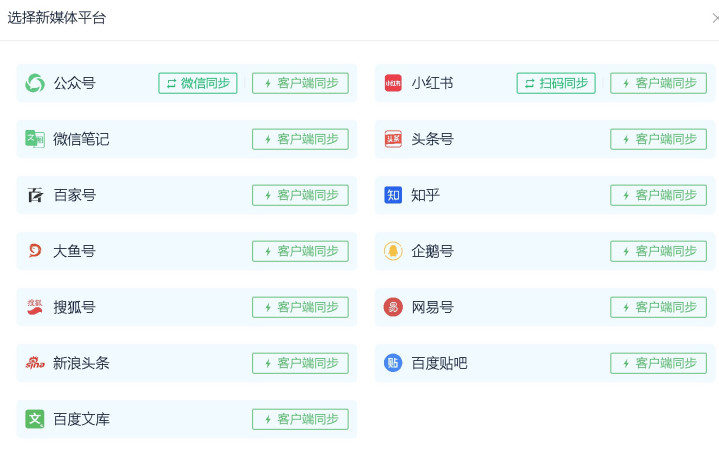Screen dimensions: 719x463
Task: Click 客户端同步 button for 百度文库
Action: click(300, 419)
